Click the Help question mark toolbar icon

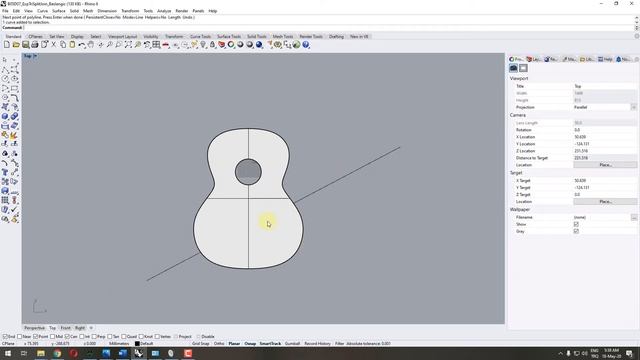(x=306, y=44)
